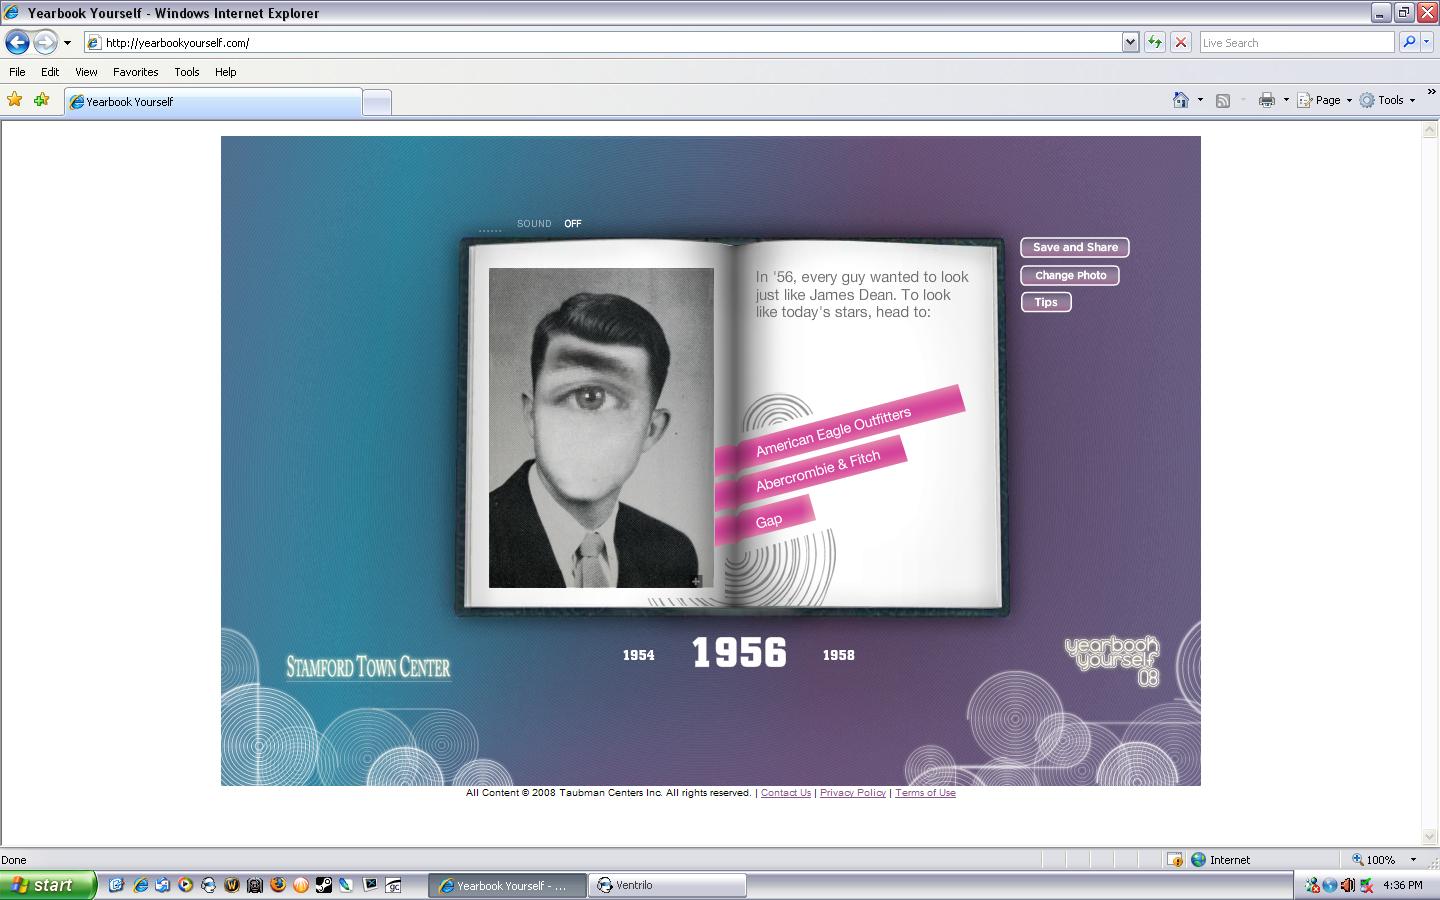Expand the address bar history dropdown
1440x900 pixels.
[x=1130, y=42]
